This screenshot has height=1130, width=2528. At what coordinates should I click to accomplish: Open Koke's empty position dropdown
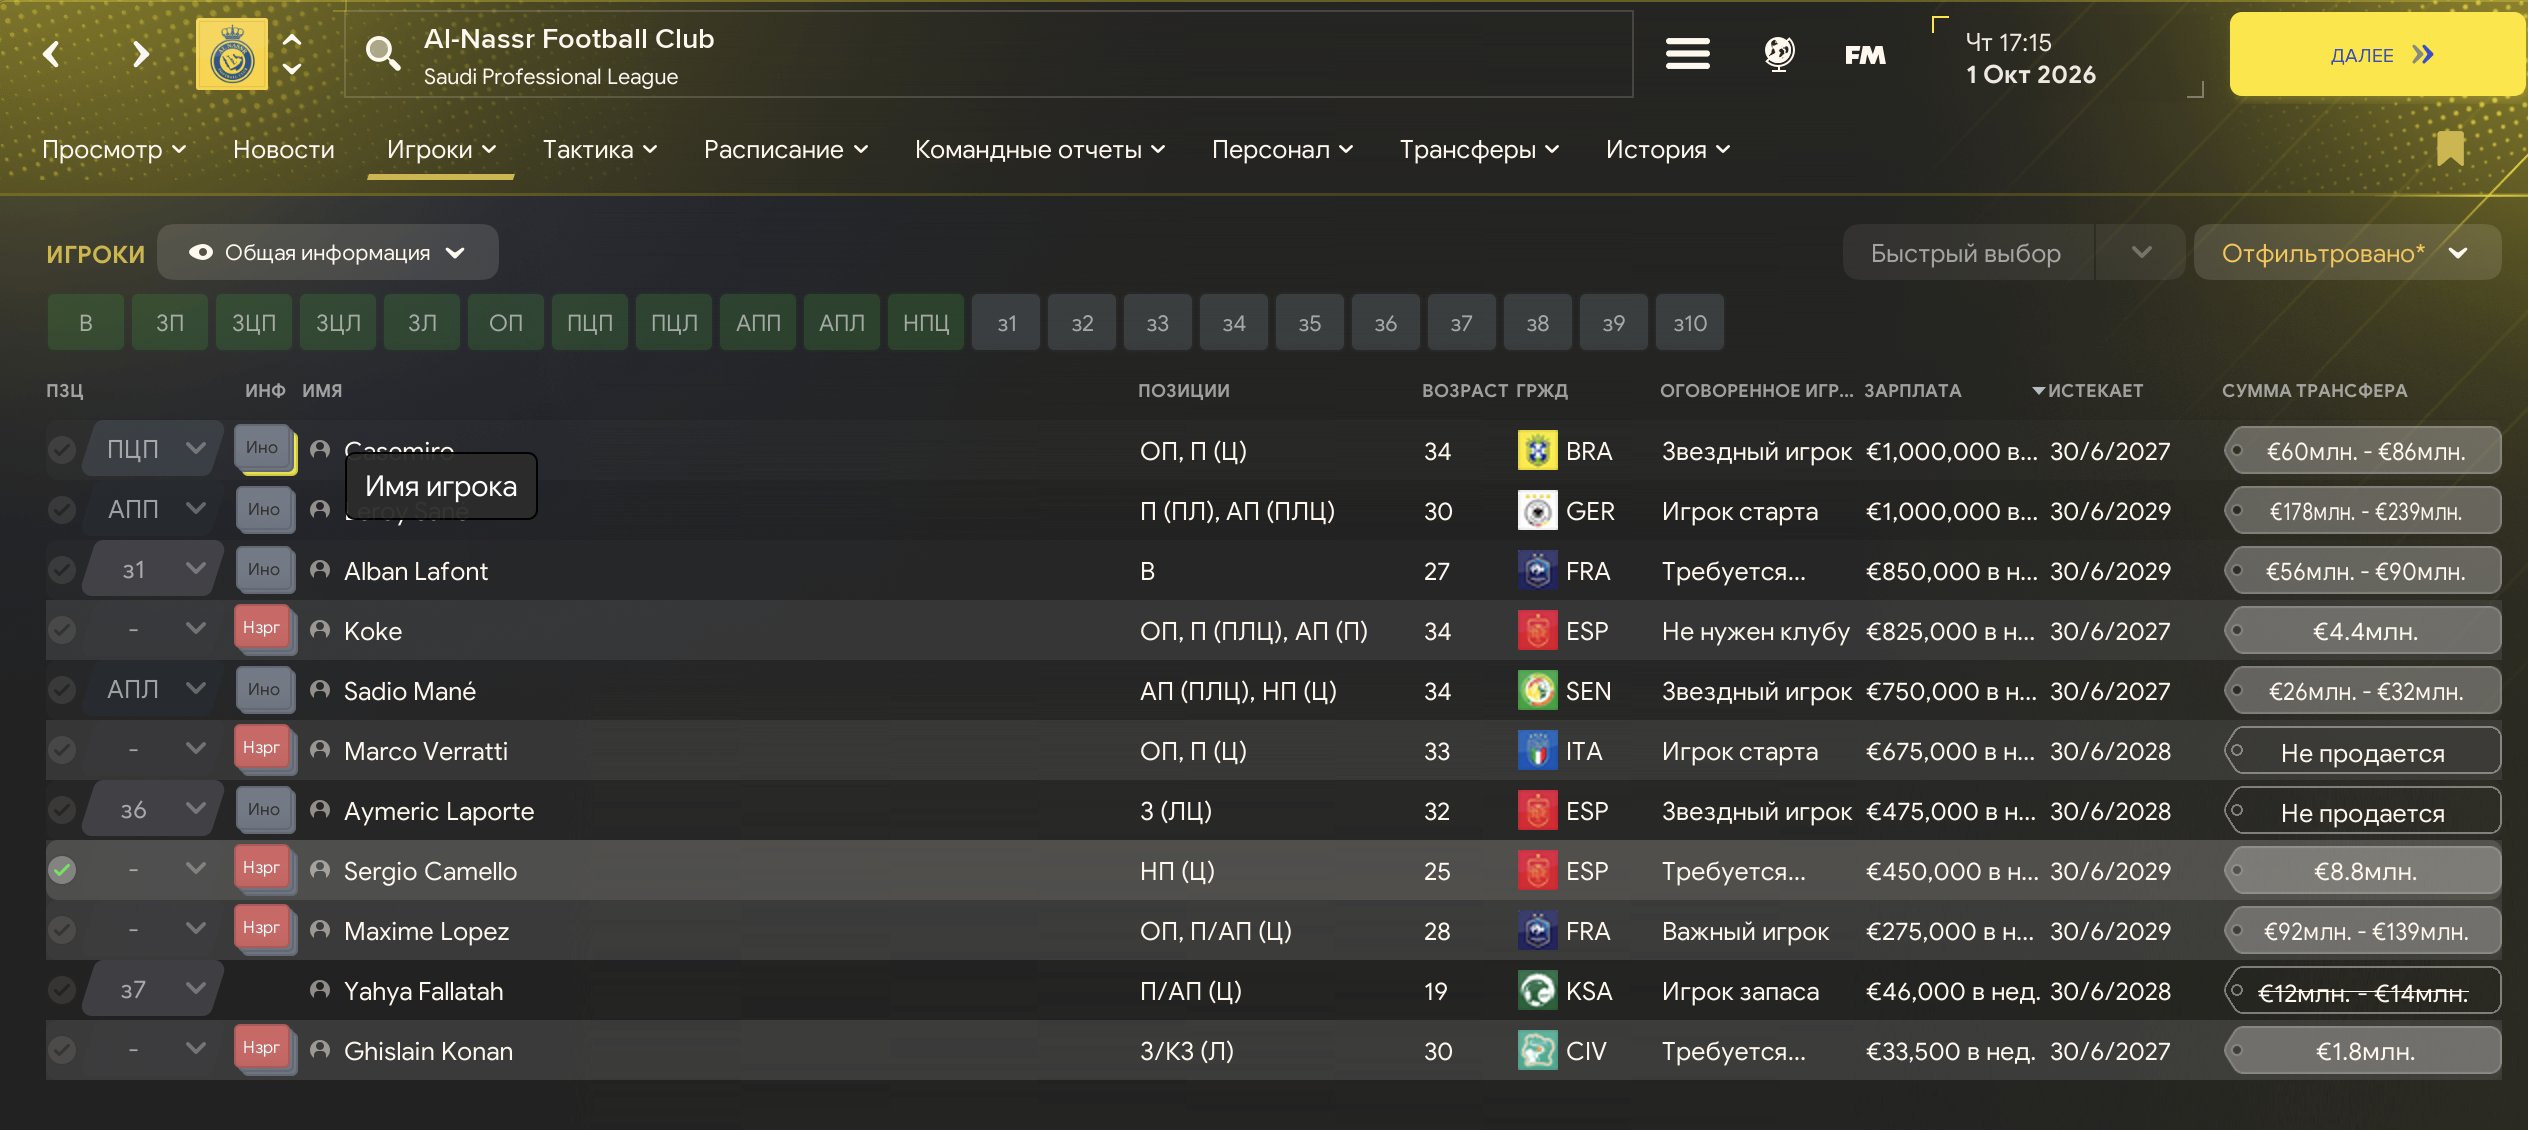155,630
